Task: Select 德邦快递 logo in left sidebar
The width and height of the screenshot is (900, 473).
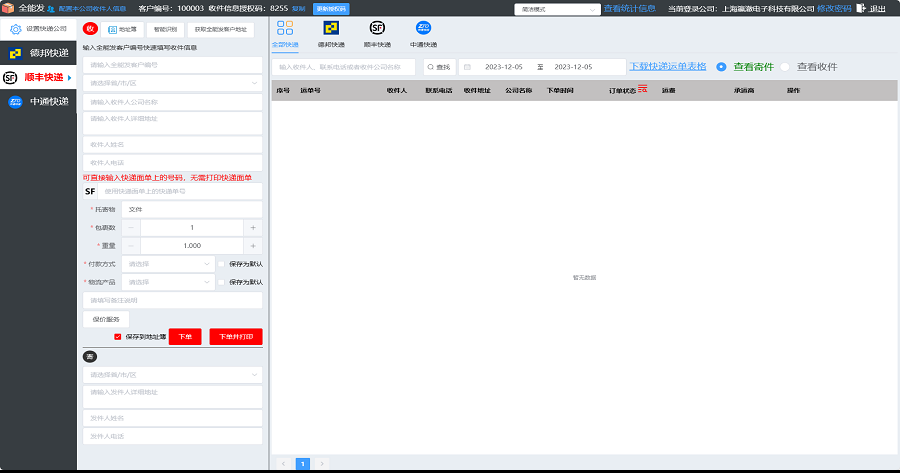Action: (x=15, y=53)
